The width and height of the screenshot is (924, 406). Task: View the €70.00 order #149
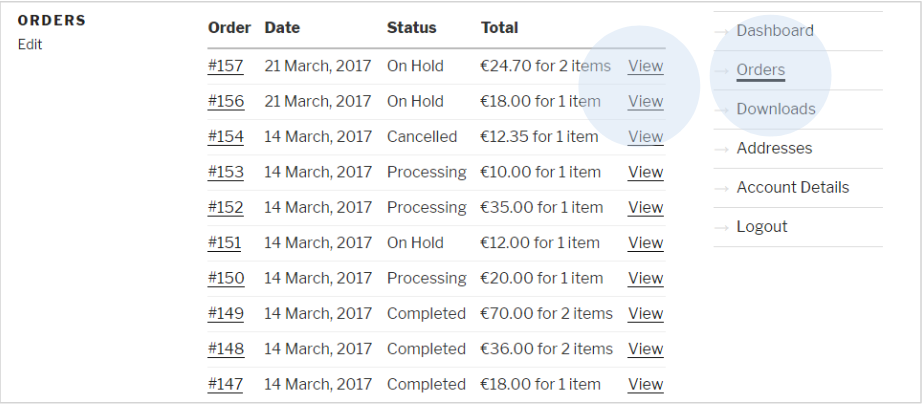(x=645, y=314)
